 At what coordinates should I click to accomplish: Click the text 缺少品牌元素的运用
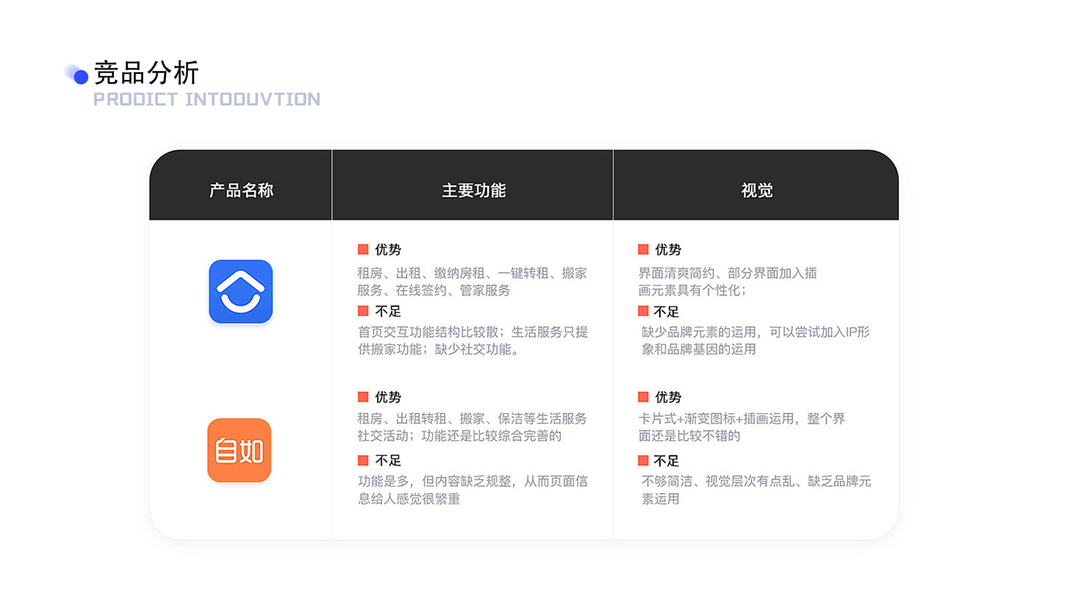pyautogui.click(x=699, y=332)
